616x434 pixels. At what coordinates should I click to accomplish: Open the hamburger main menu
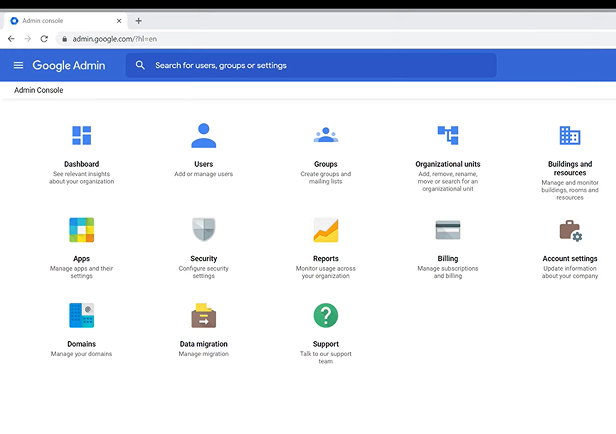[x=18, y=65]
